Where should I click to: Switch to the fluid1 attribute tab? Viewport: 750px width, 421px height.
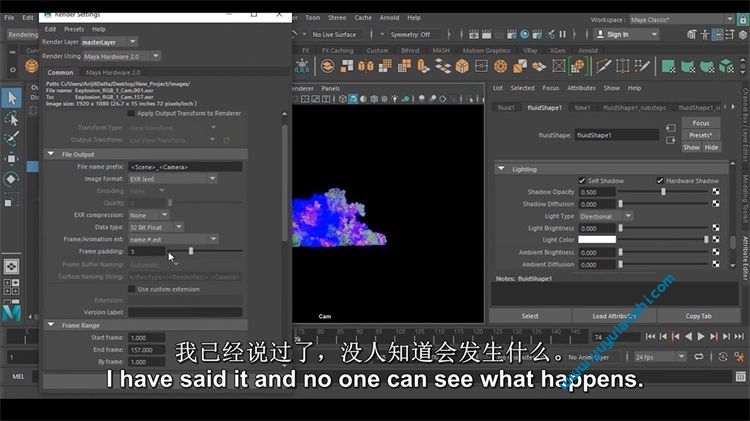pyautogui.click(x=506, y=108)
